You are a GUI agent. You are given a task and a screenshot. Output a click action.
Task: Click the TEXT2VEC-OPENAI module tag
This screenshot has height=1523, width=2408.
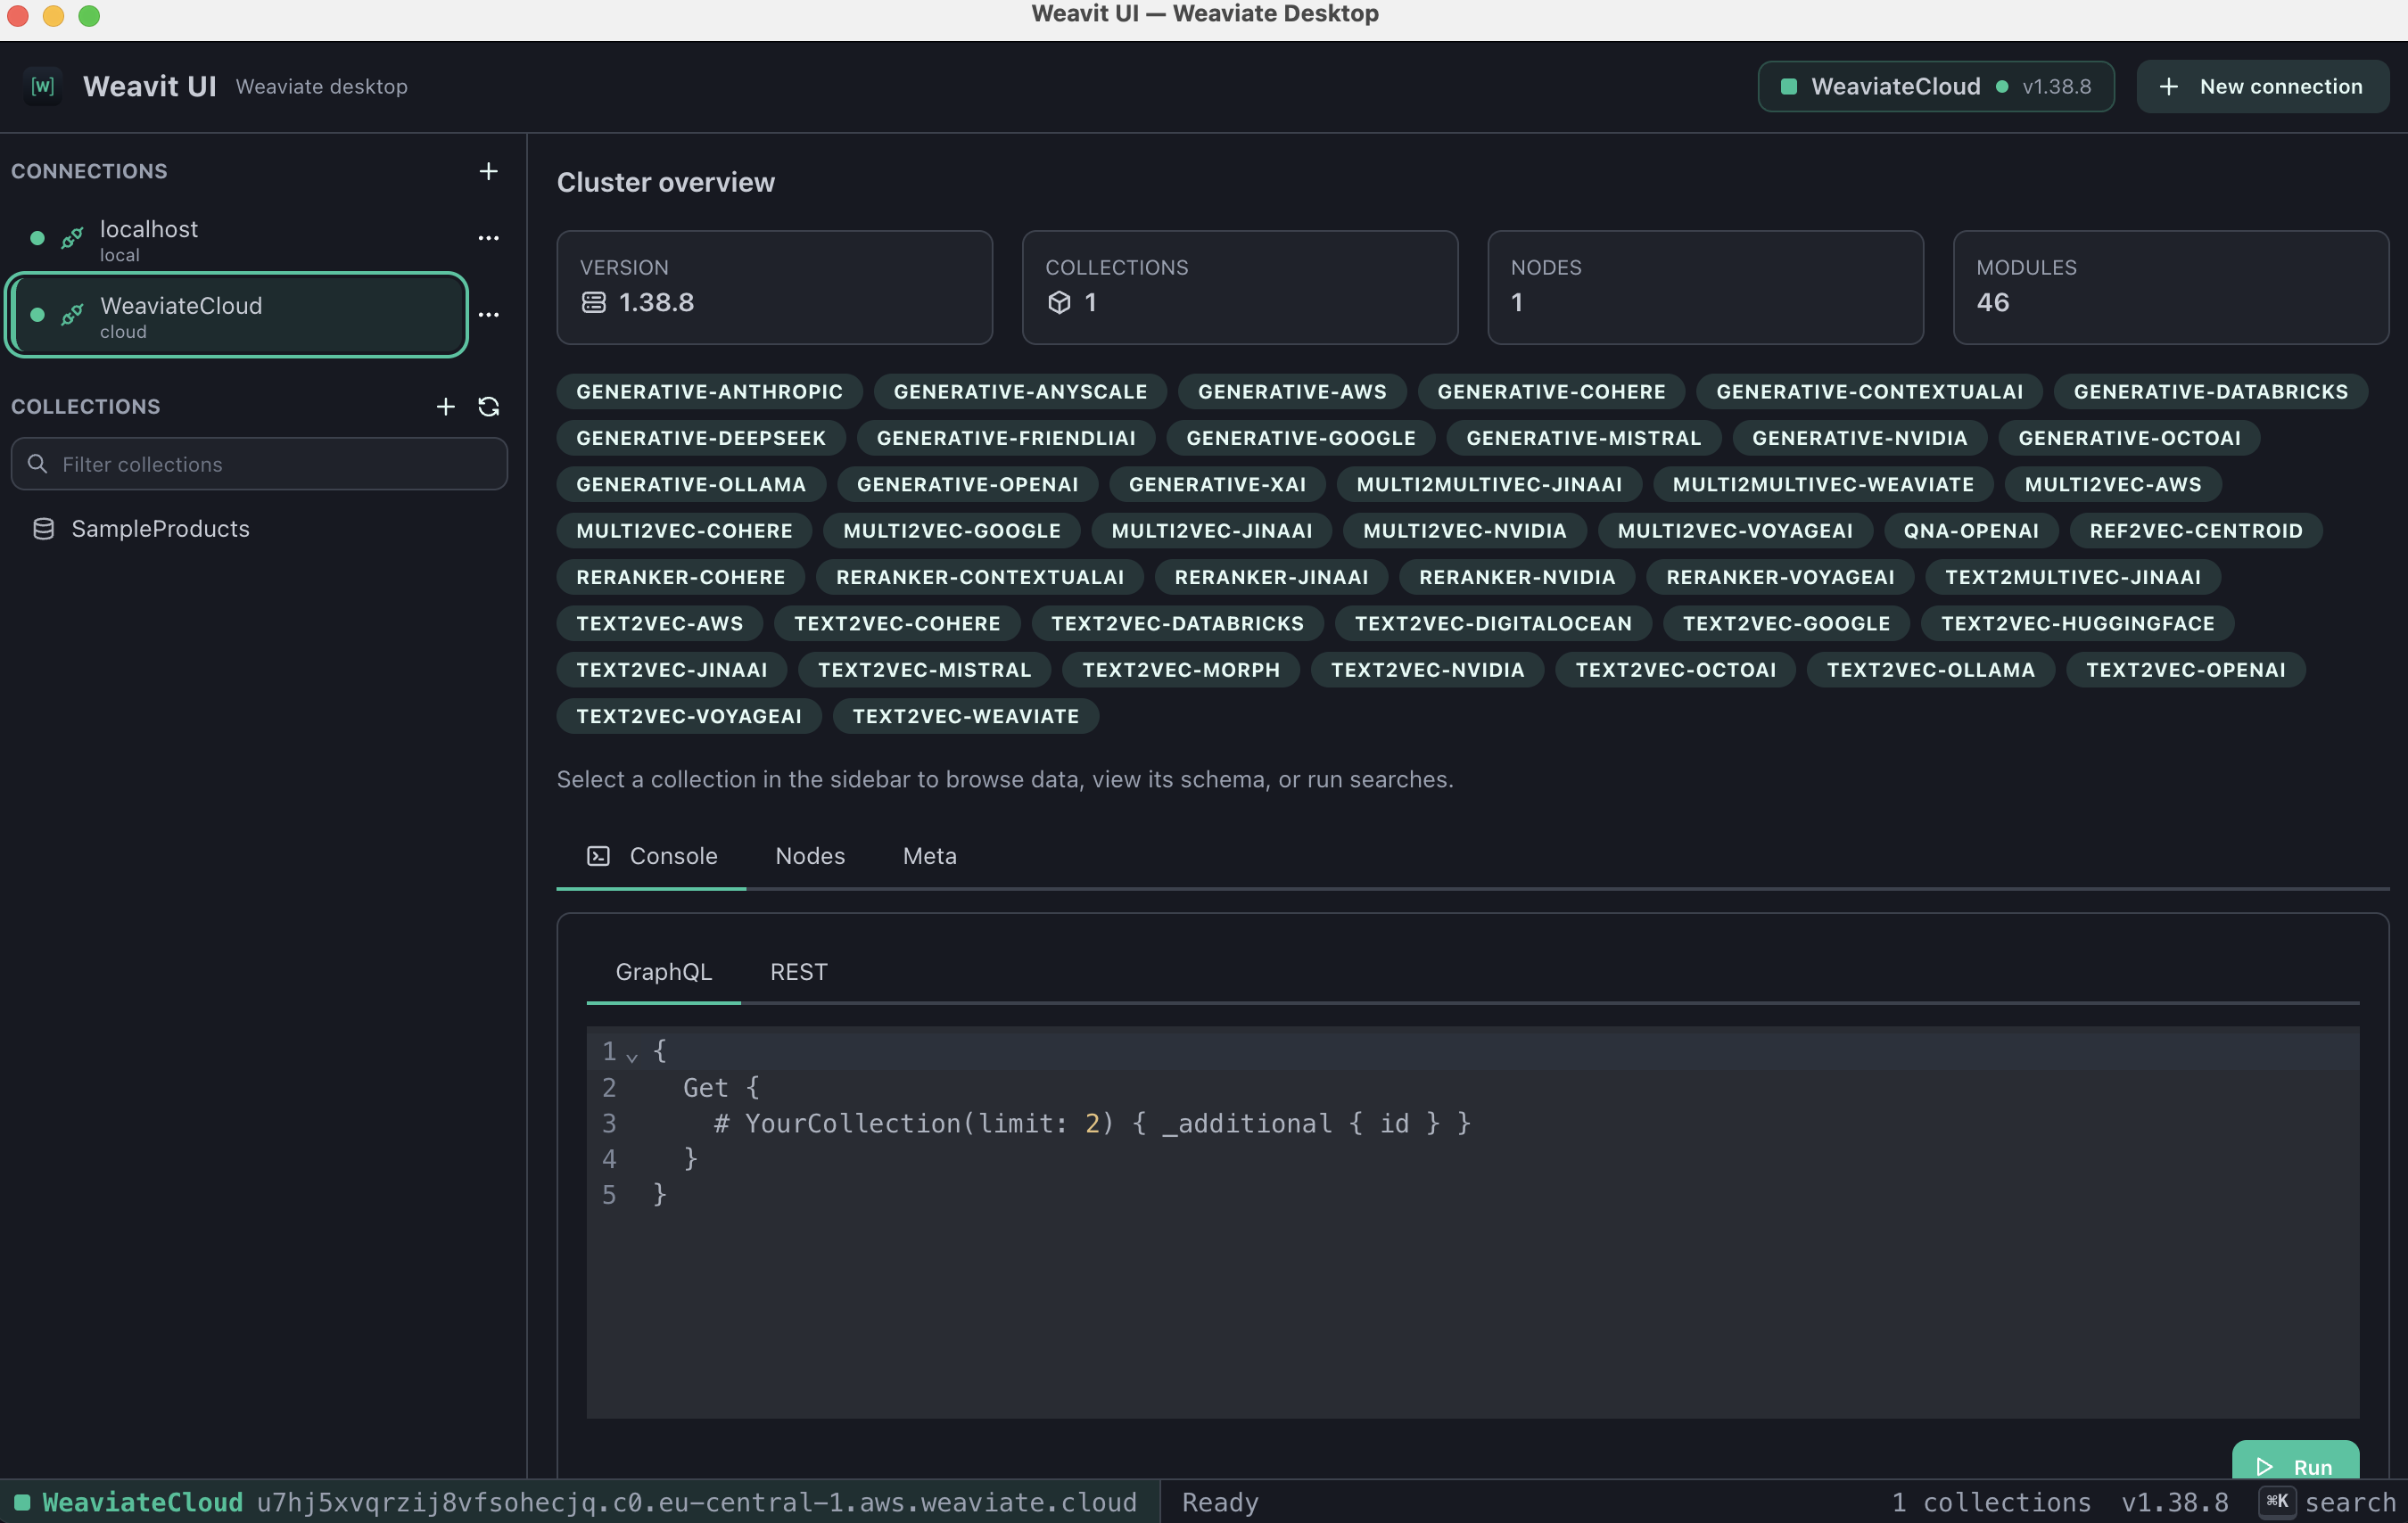tap(2185, 669)
